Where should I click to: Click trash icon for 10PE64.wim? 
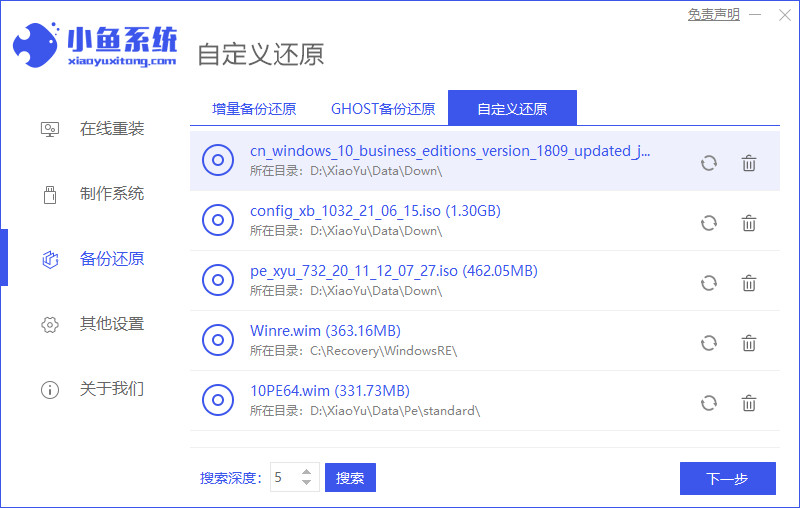pos(748,403)
